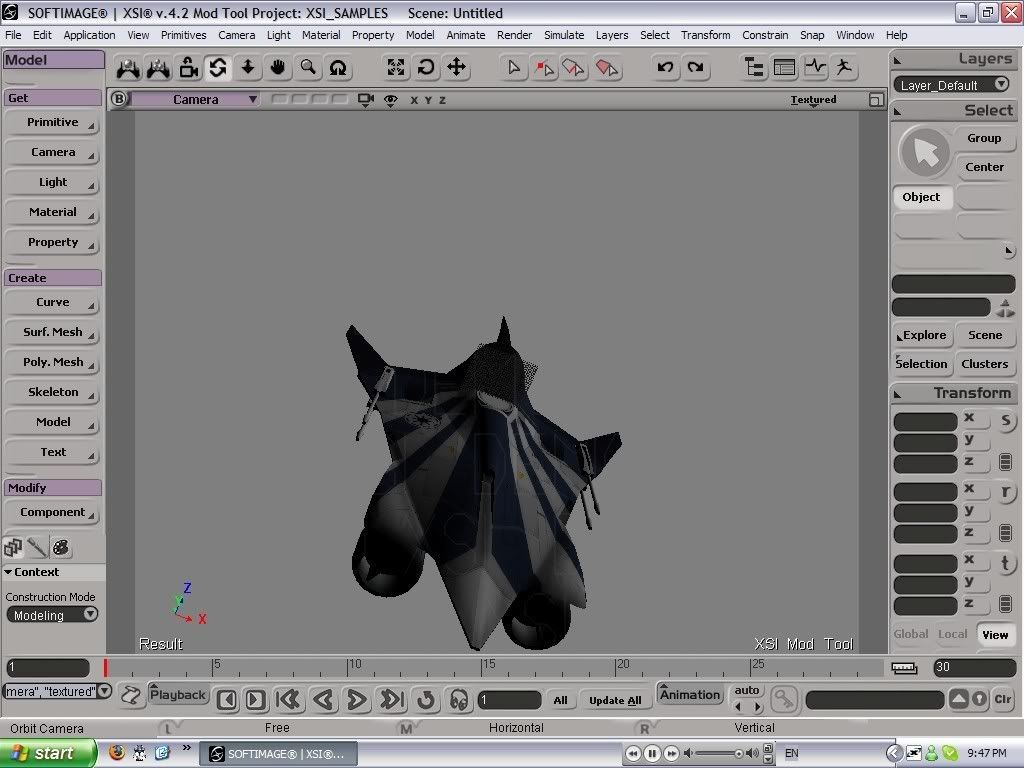
Task: Expand the Poly. Mesh submenu
Action: click(x=52, y=362)
